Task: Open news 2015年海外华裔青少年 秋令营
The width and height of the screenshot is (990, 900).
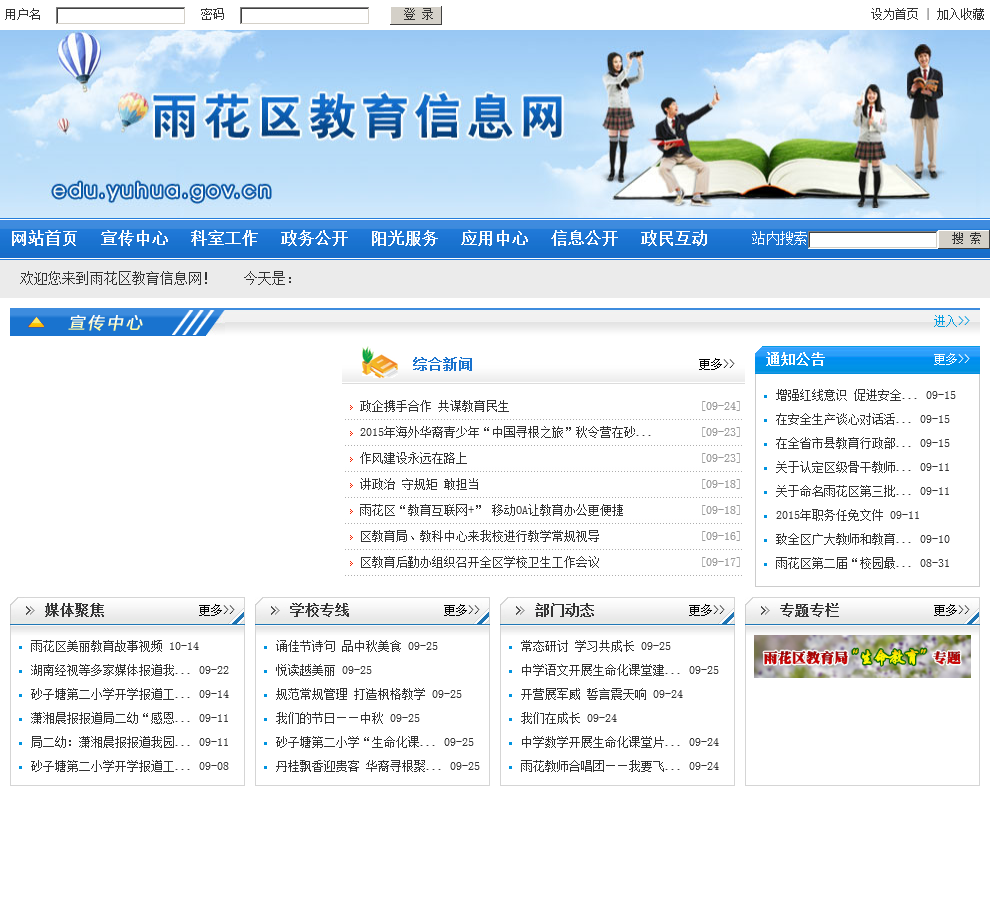Action: coord(505,432)
